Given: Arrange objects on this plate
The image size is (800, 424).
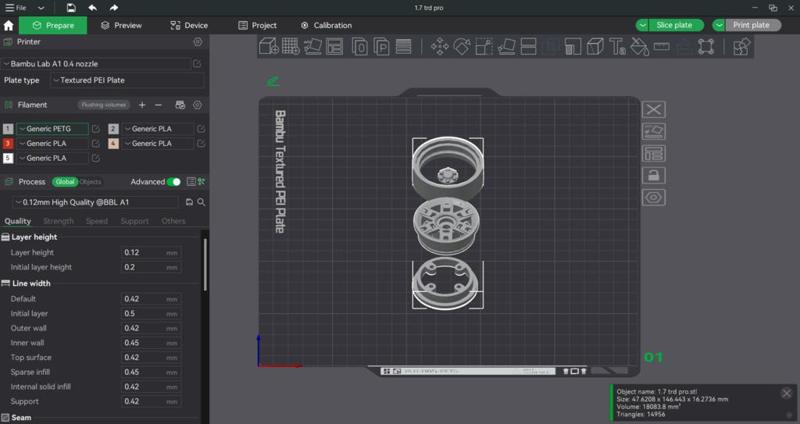Looking at the screenshot, I should point(654,154).
